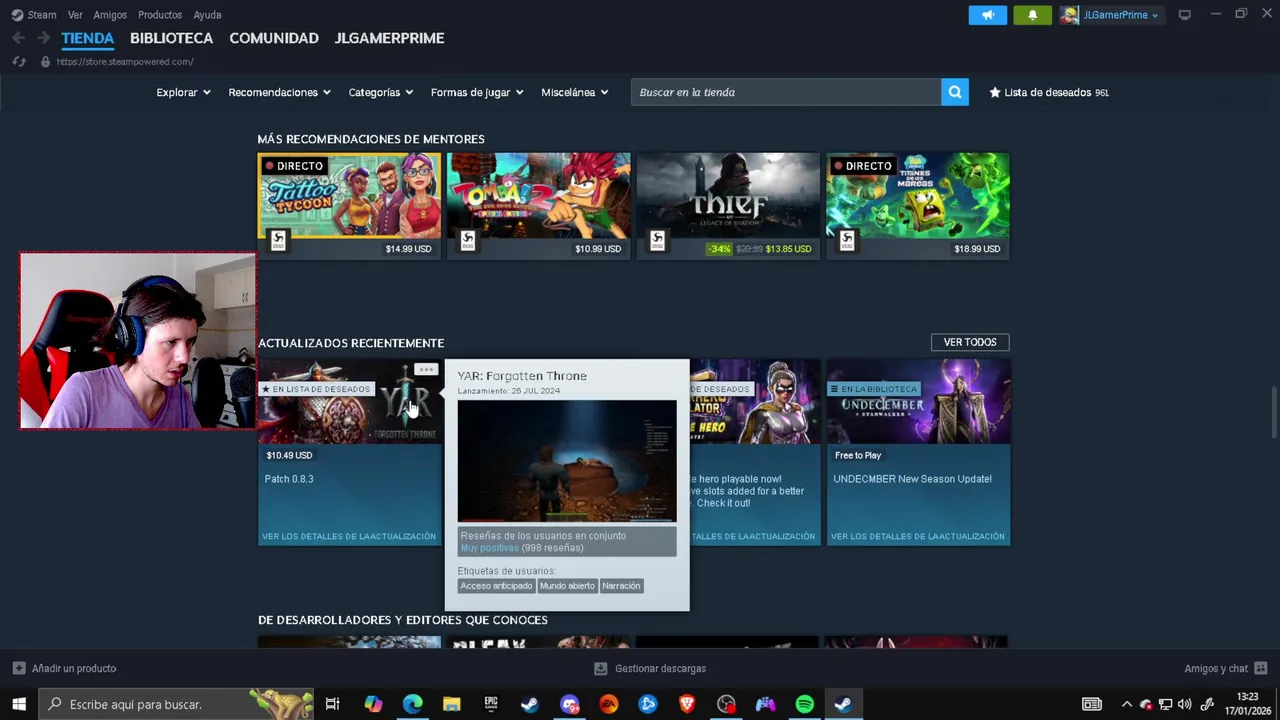This screenshot has height=720, width=1280.
Task: Click the three-dot menu on YAR card
Action: [426, 370]
